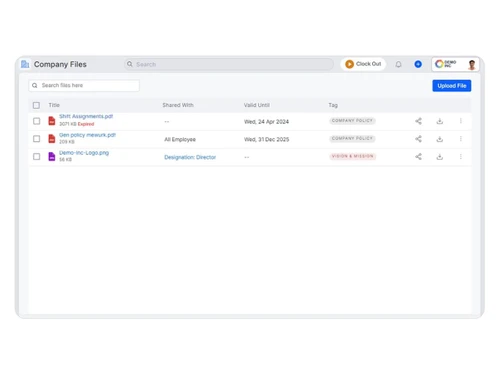Open more options for Gen policy mewurk.pdf
The width and height of the screenshot is (500, 375).
[461, 139]
